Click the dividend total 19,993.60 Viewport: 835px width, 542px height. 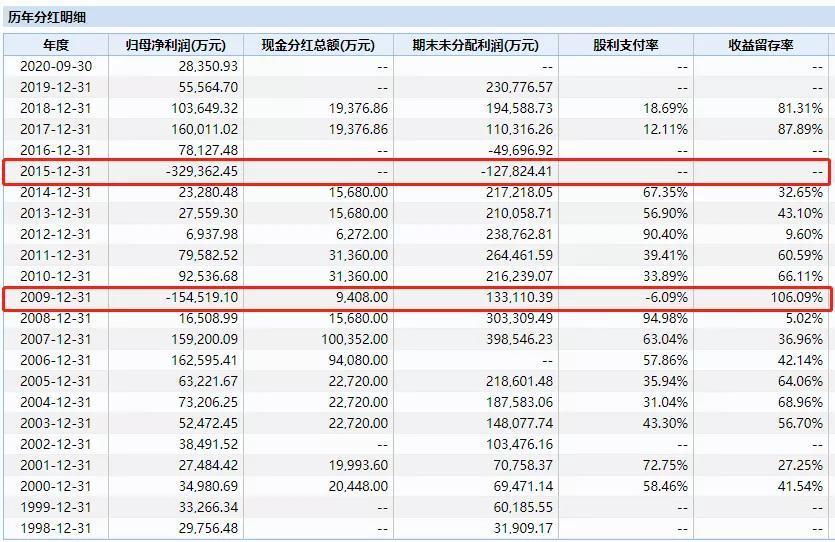click(358, 465)
